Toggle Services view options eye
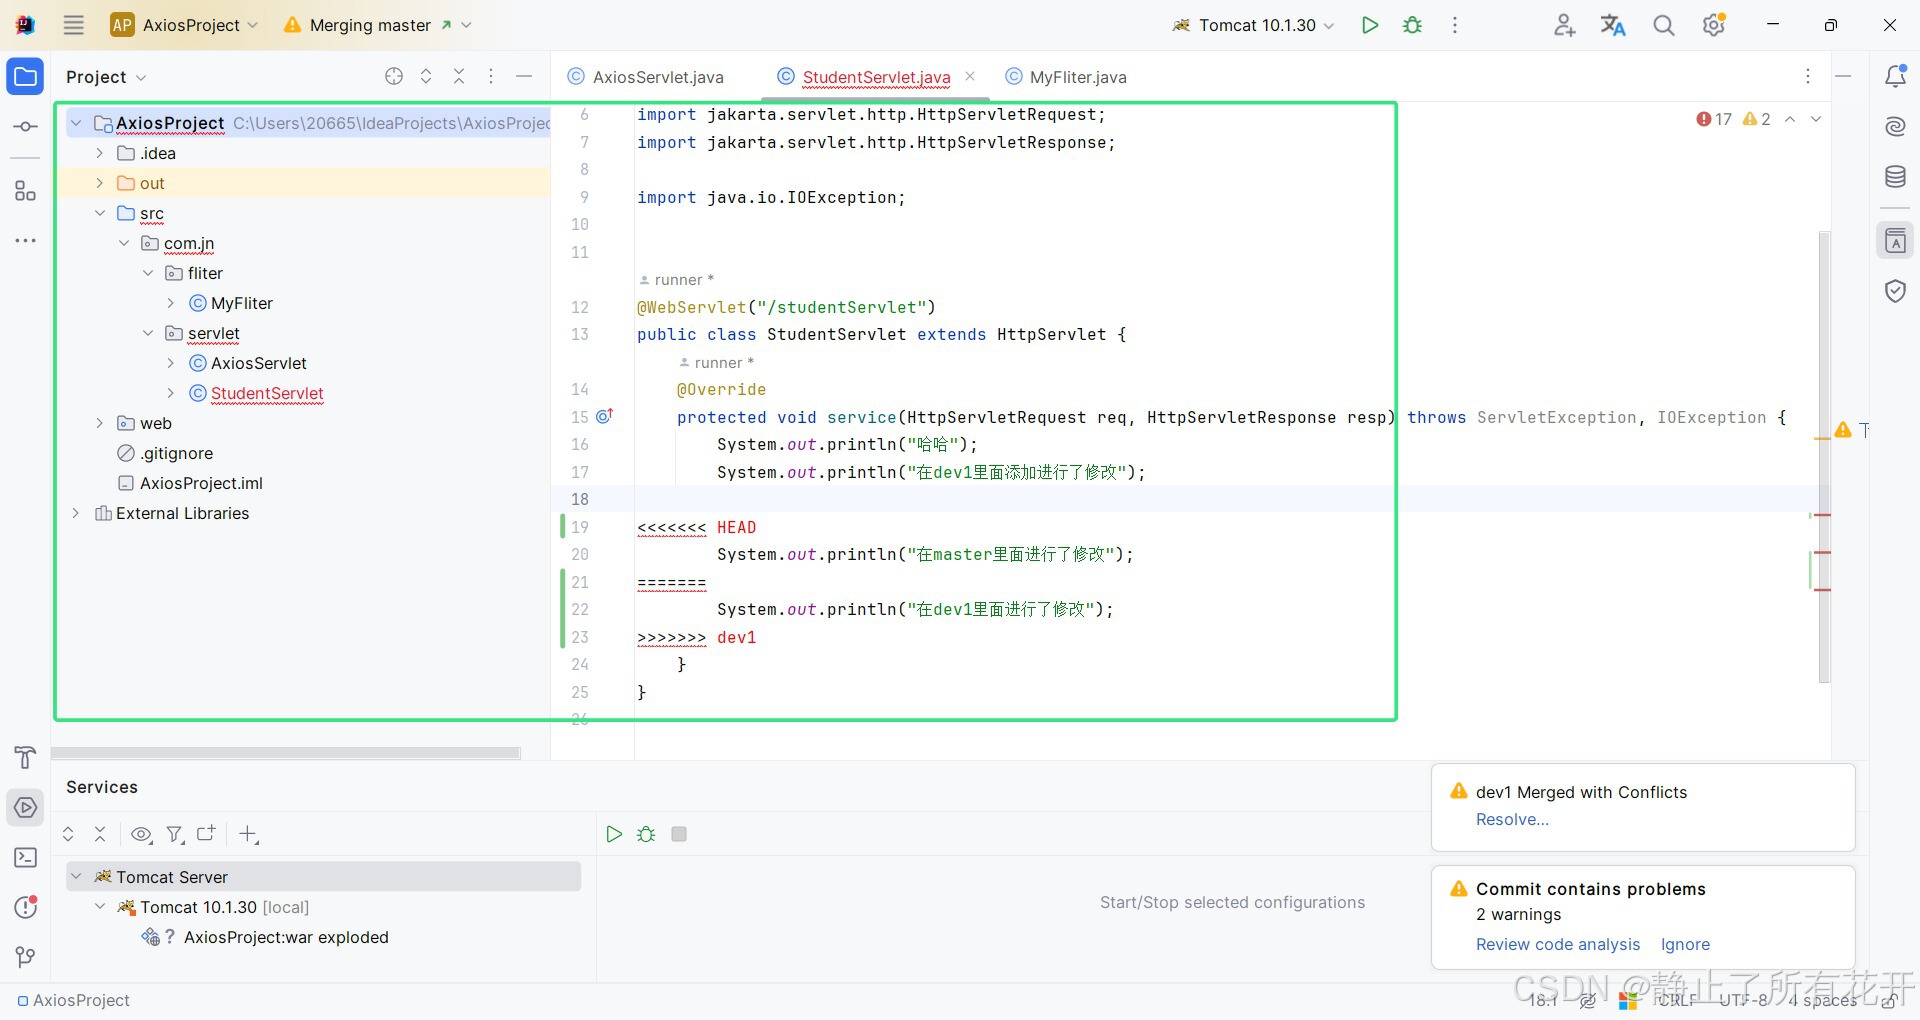Image resolution: width=1920 pixels, height=1020 pixels. pyautogui.click(x=142, y=834)
